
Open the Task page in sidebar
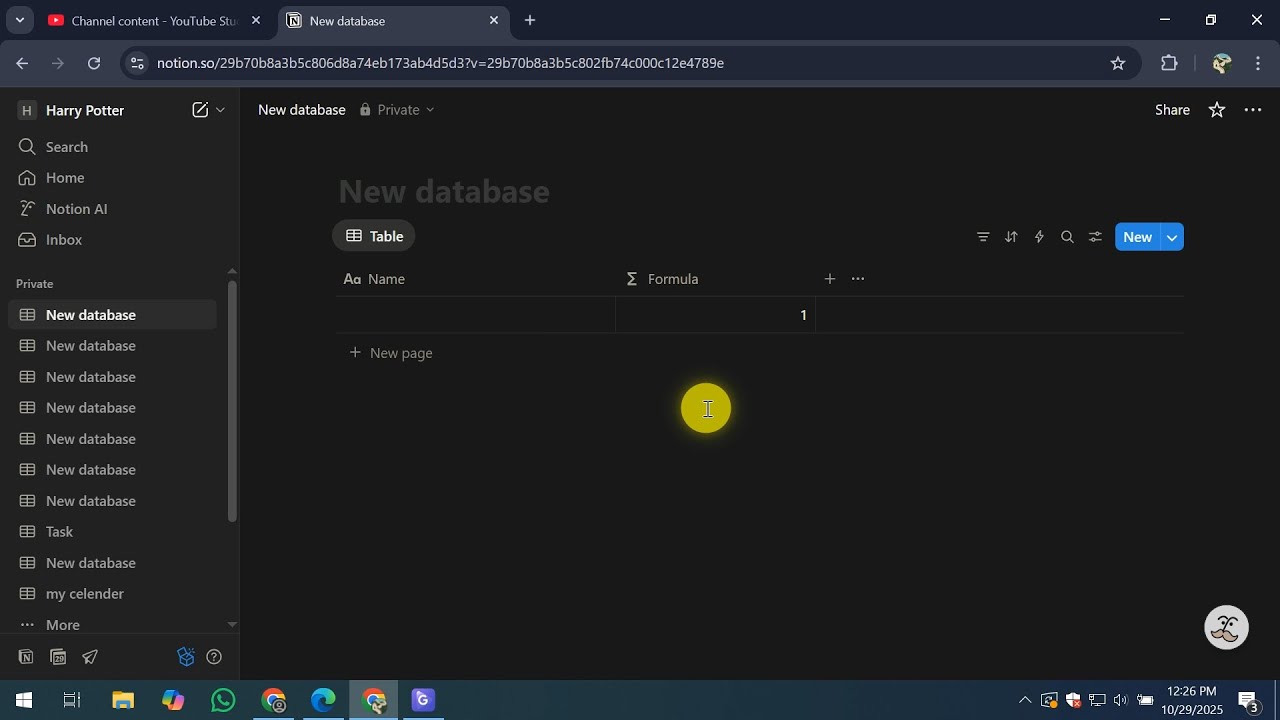pyautogui.click(x=112, y=532)
